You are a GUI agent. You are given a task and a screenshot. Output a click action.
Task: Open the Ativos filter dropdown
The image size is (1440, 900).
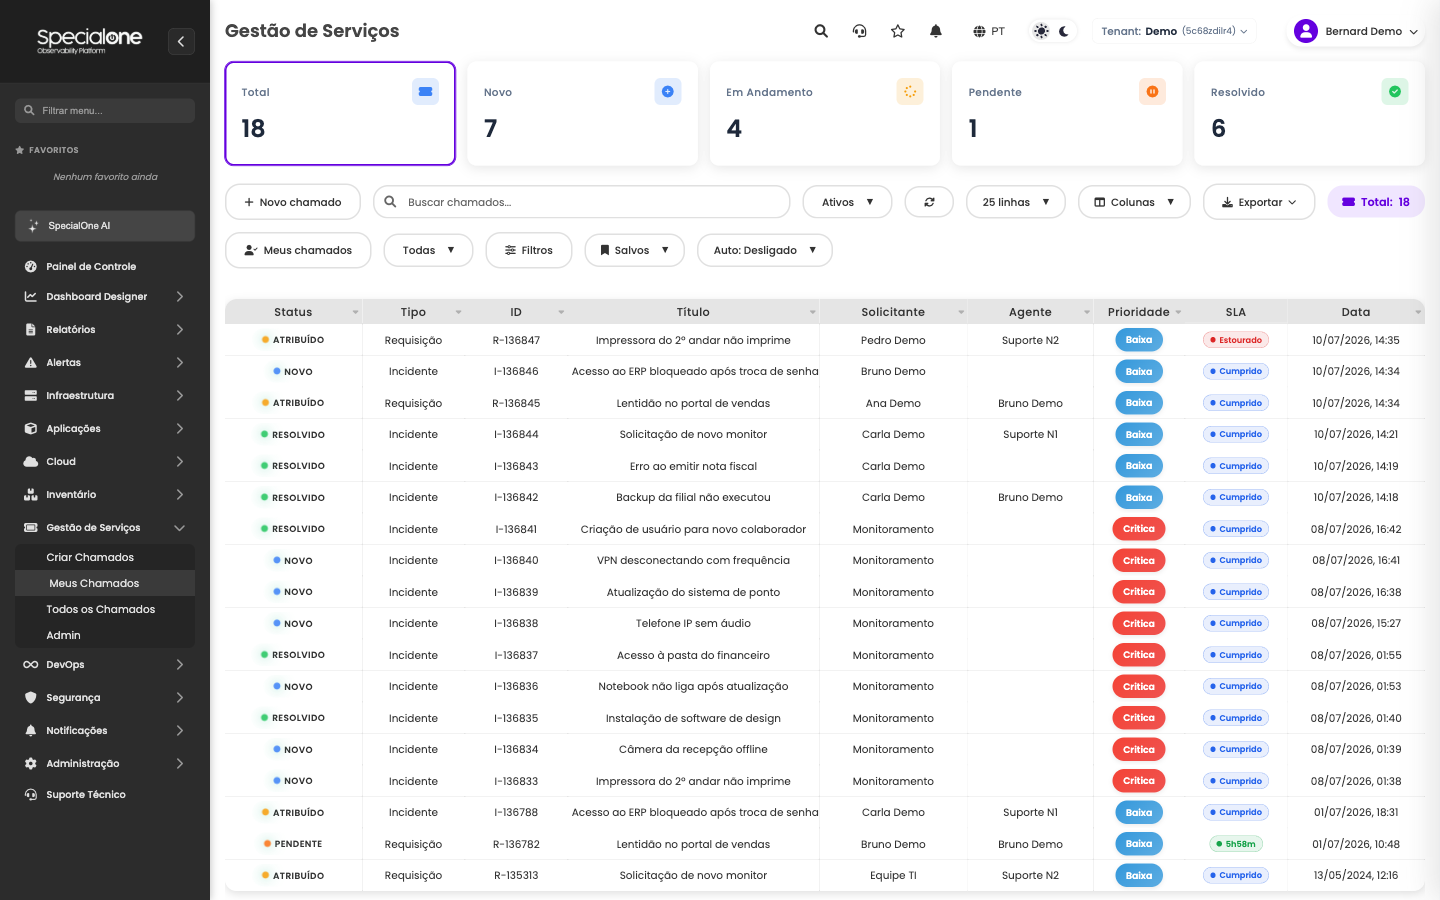pos(847,202)
